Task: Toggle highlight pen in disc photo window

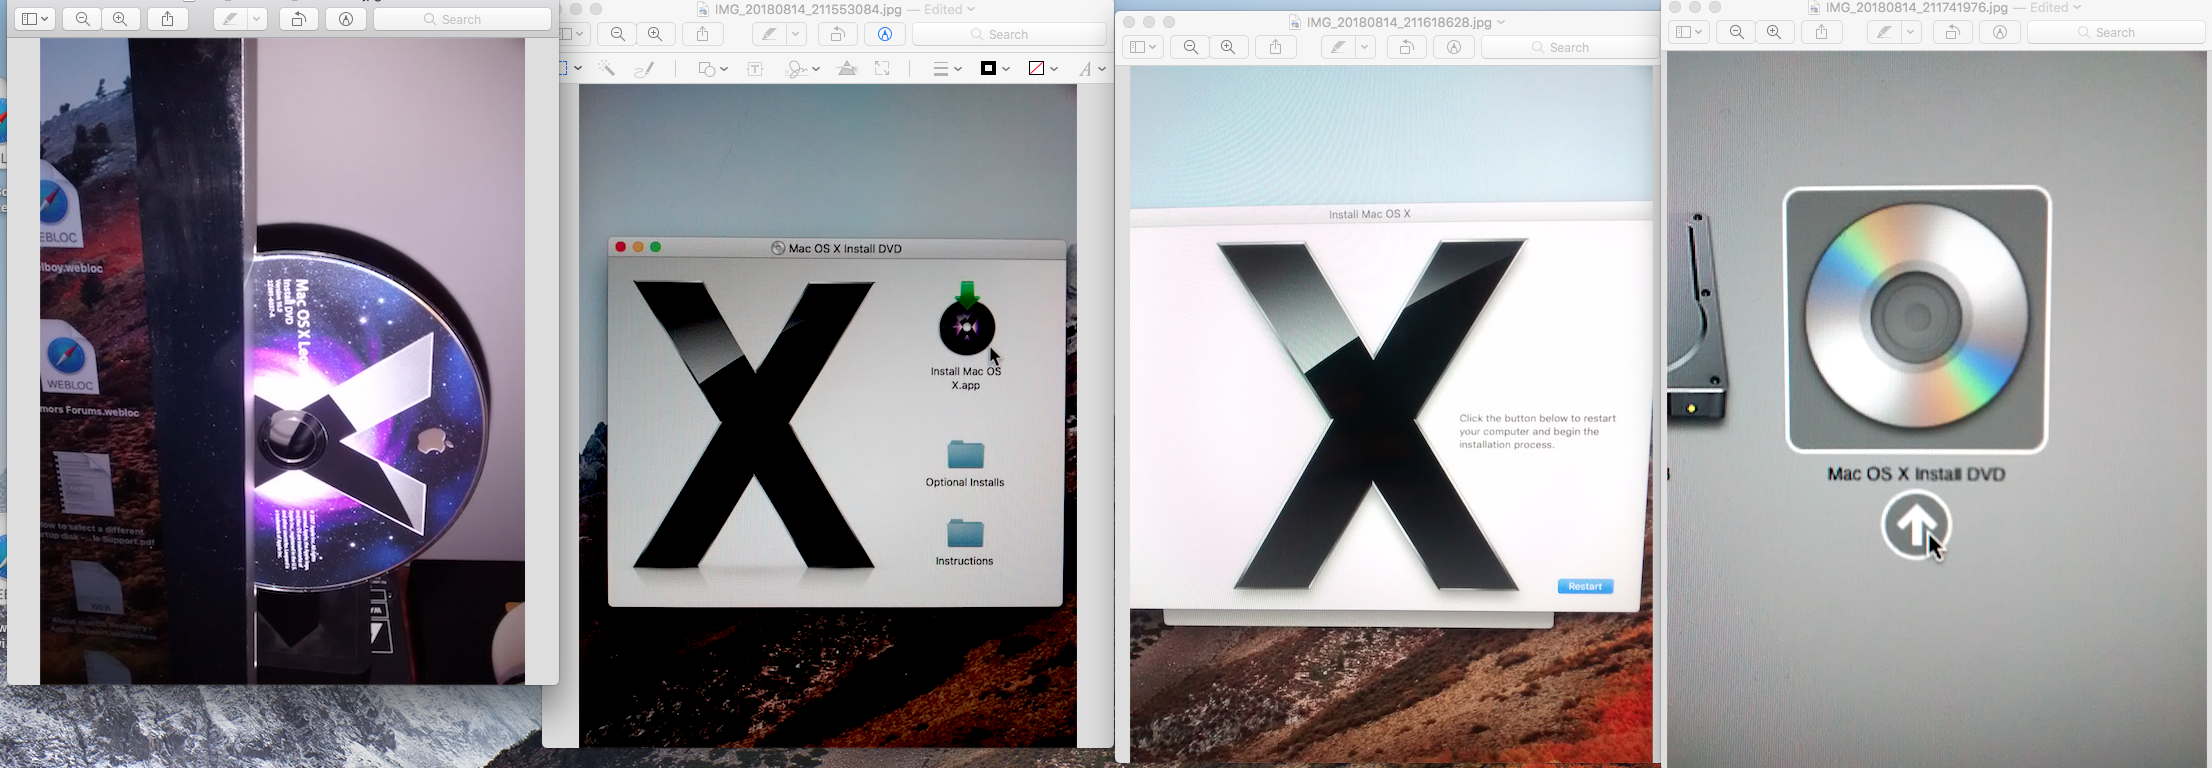Action: [x=230, y=19]
